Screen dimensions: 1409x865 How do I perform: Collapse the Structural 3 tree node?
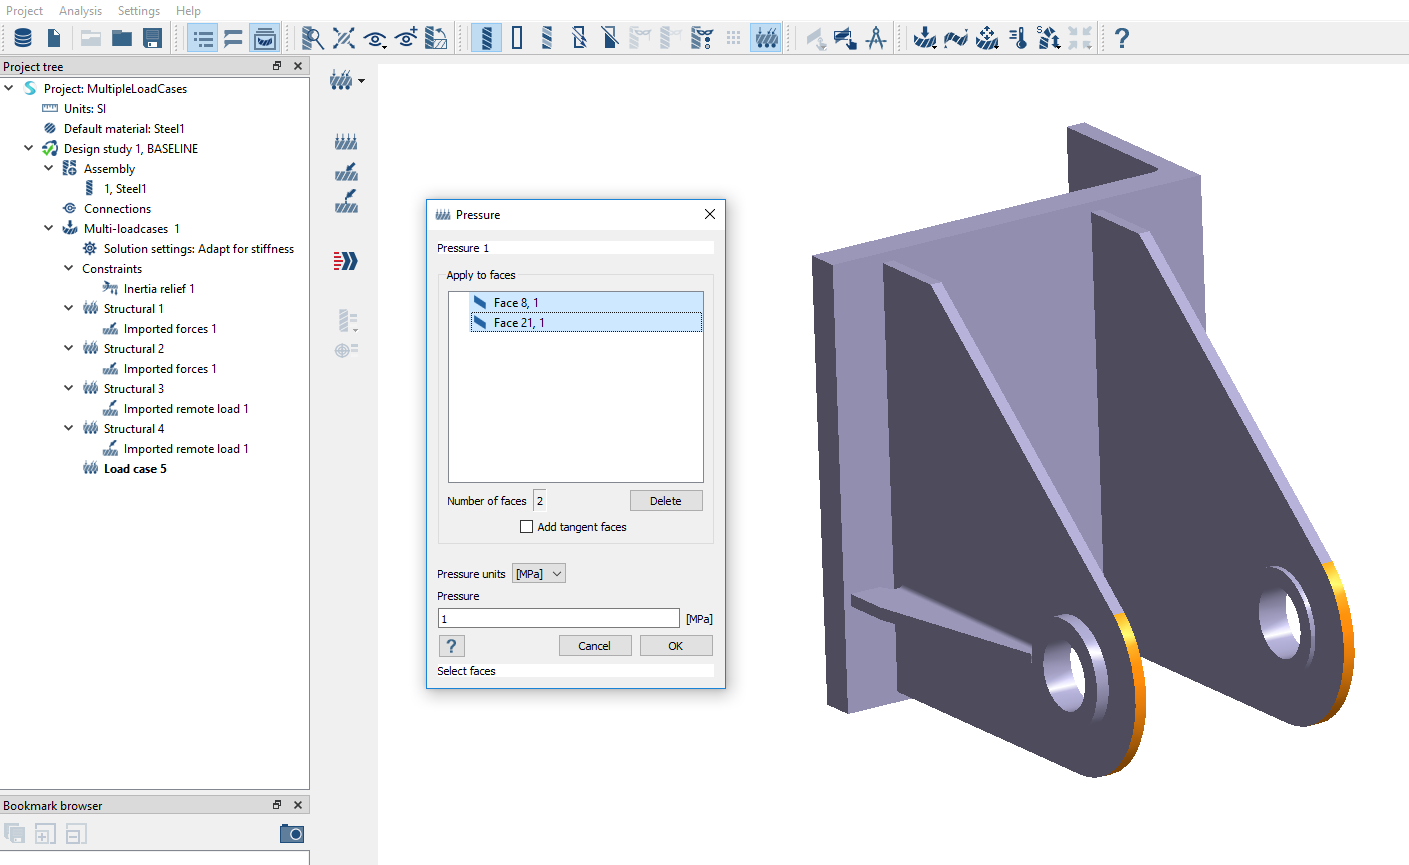point(68,389)
